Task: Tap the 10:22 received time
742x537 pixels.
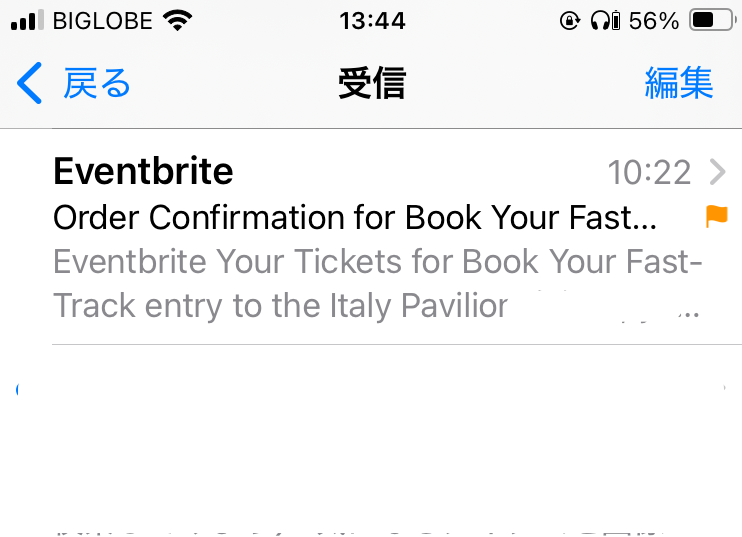Action: click(x=649, y=173)
